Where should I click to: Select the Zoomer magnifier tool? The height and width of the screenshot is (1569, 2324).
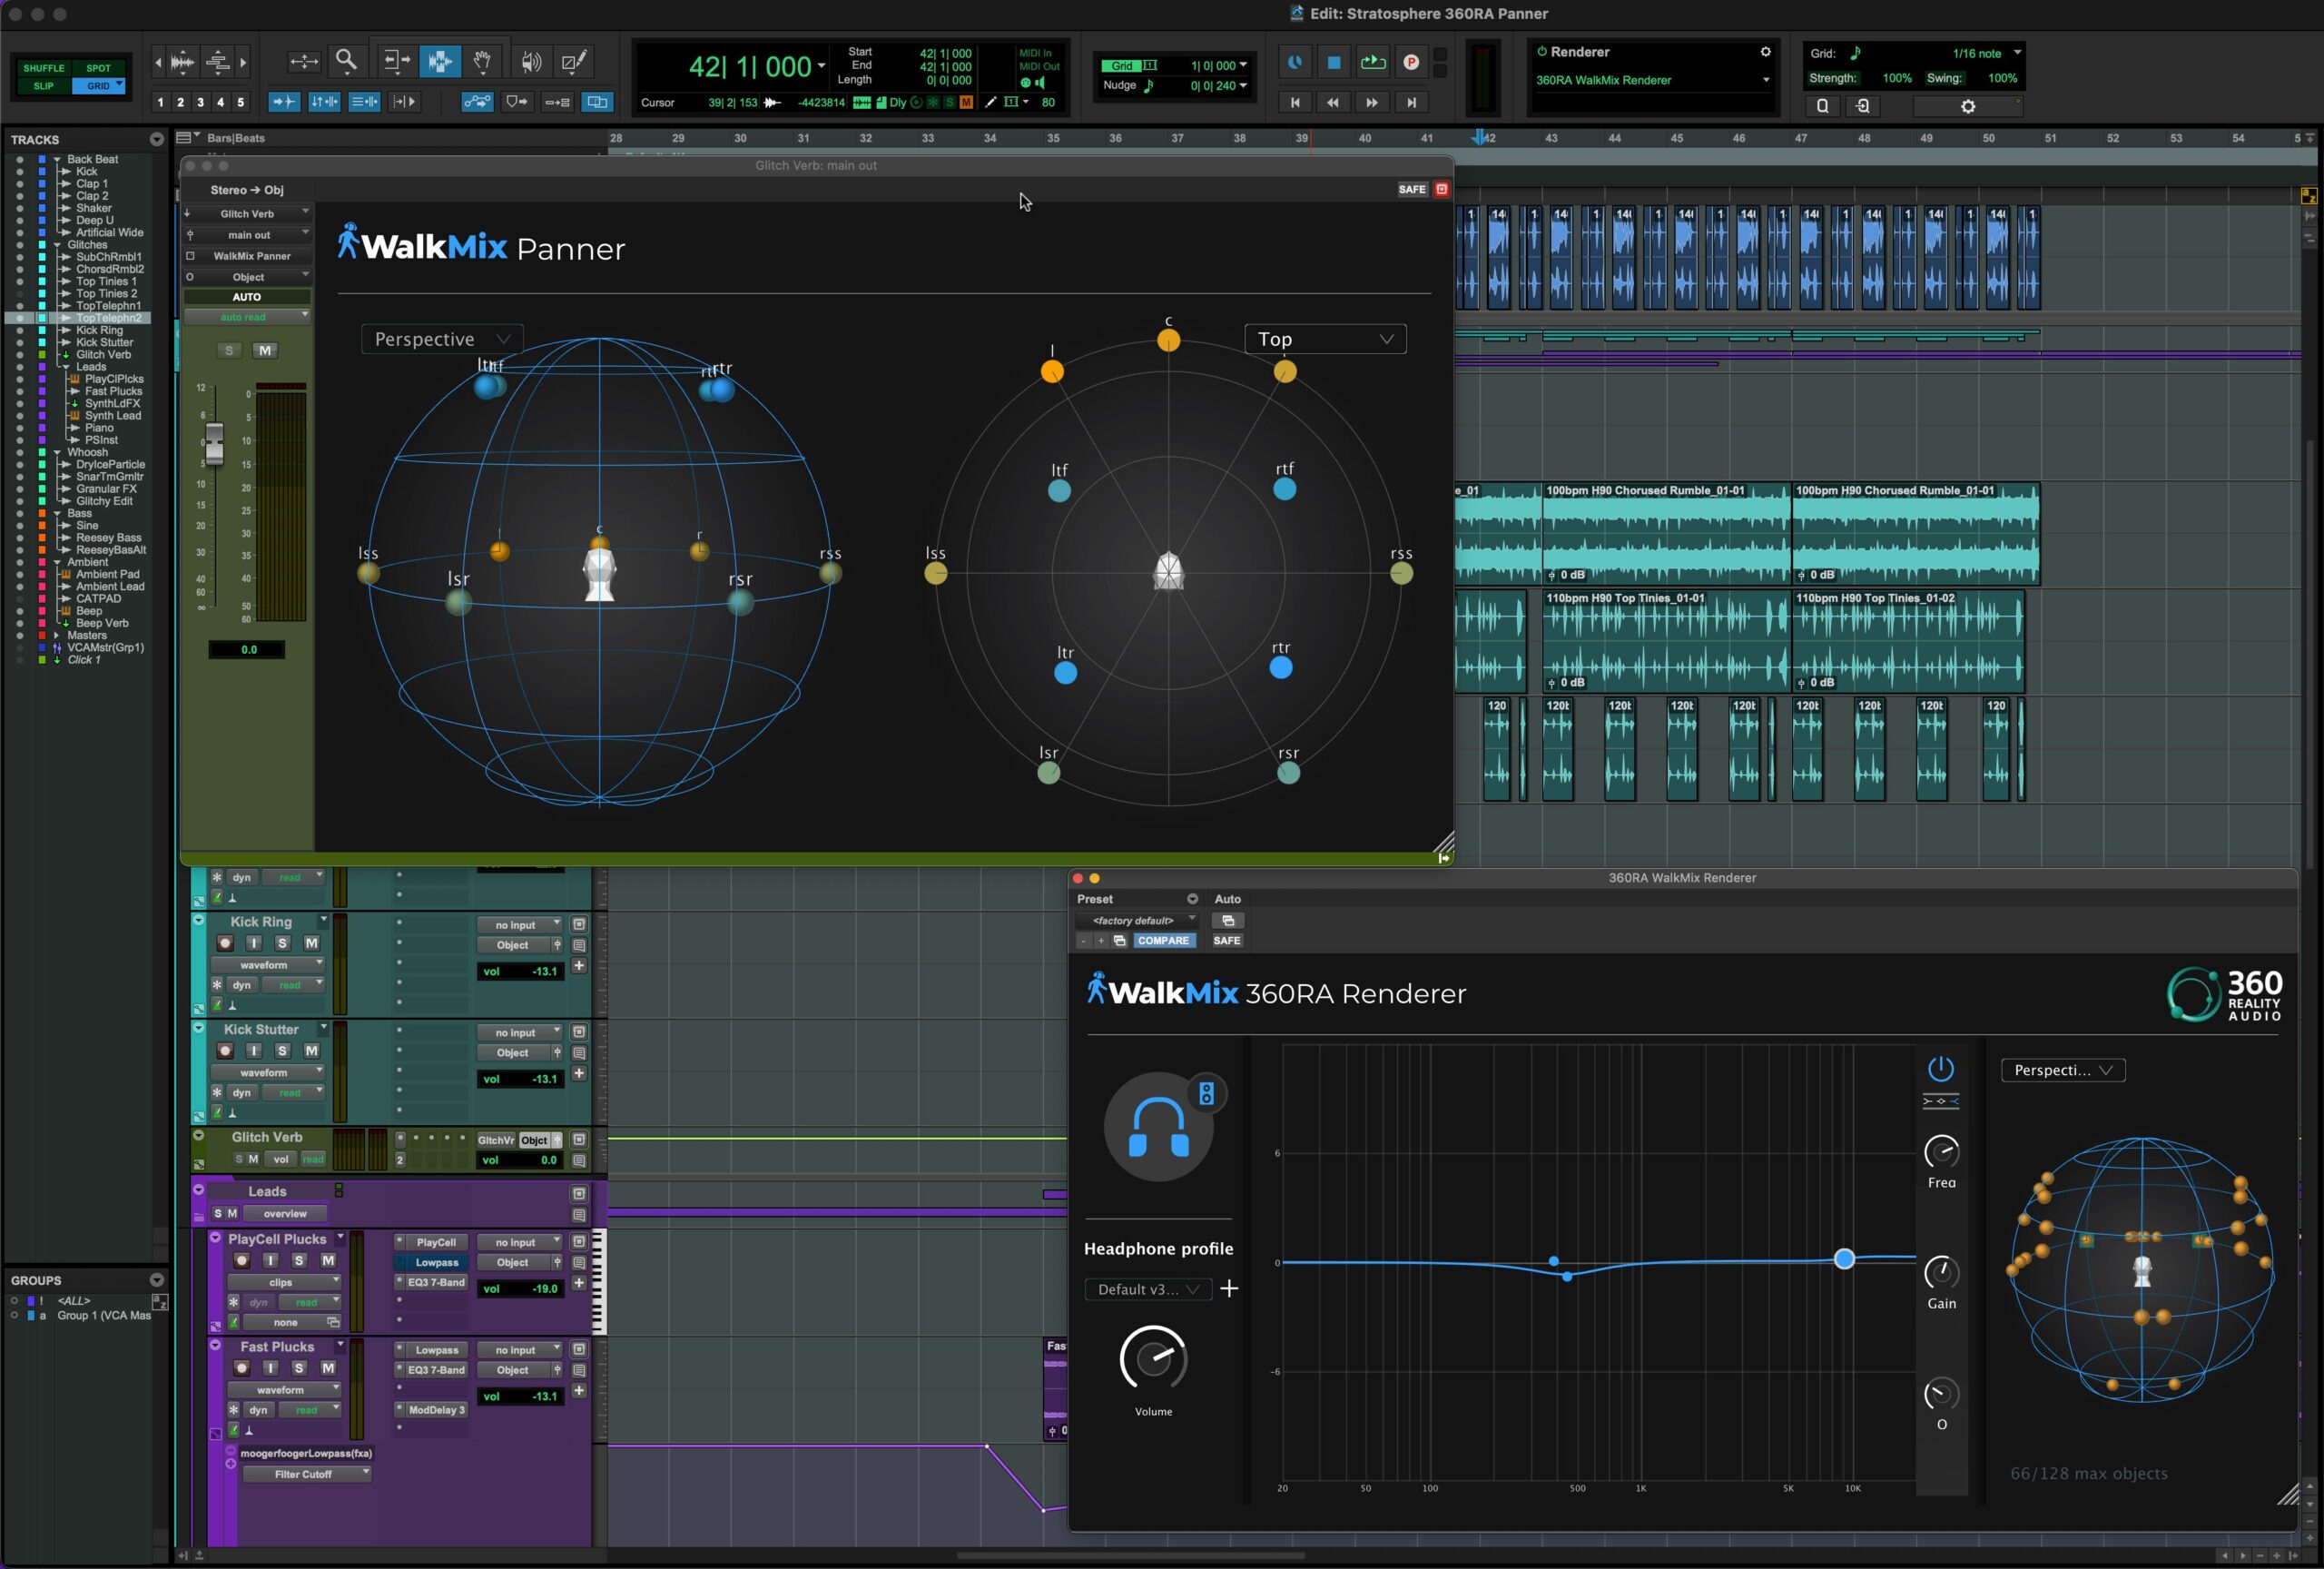[x=346, y=61]
